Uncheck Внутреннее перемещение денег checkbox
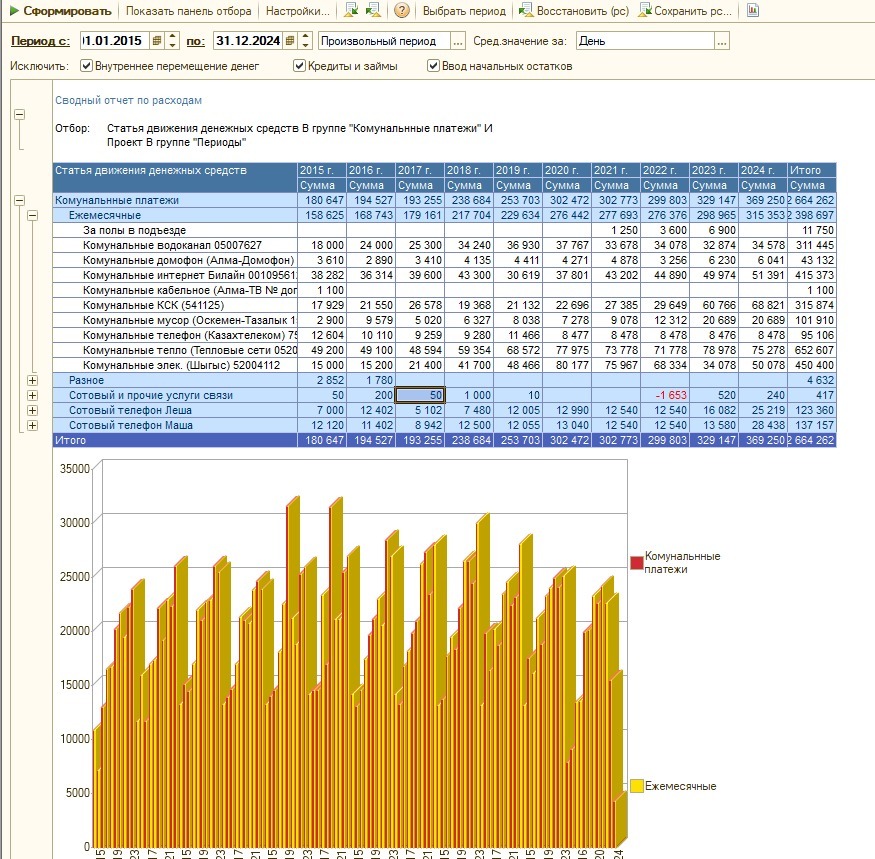This screenshot has height=859, width=875. [x=87, y=66]
